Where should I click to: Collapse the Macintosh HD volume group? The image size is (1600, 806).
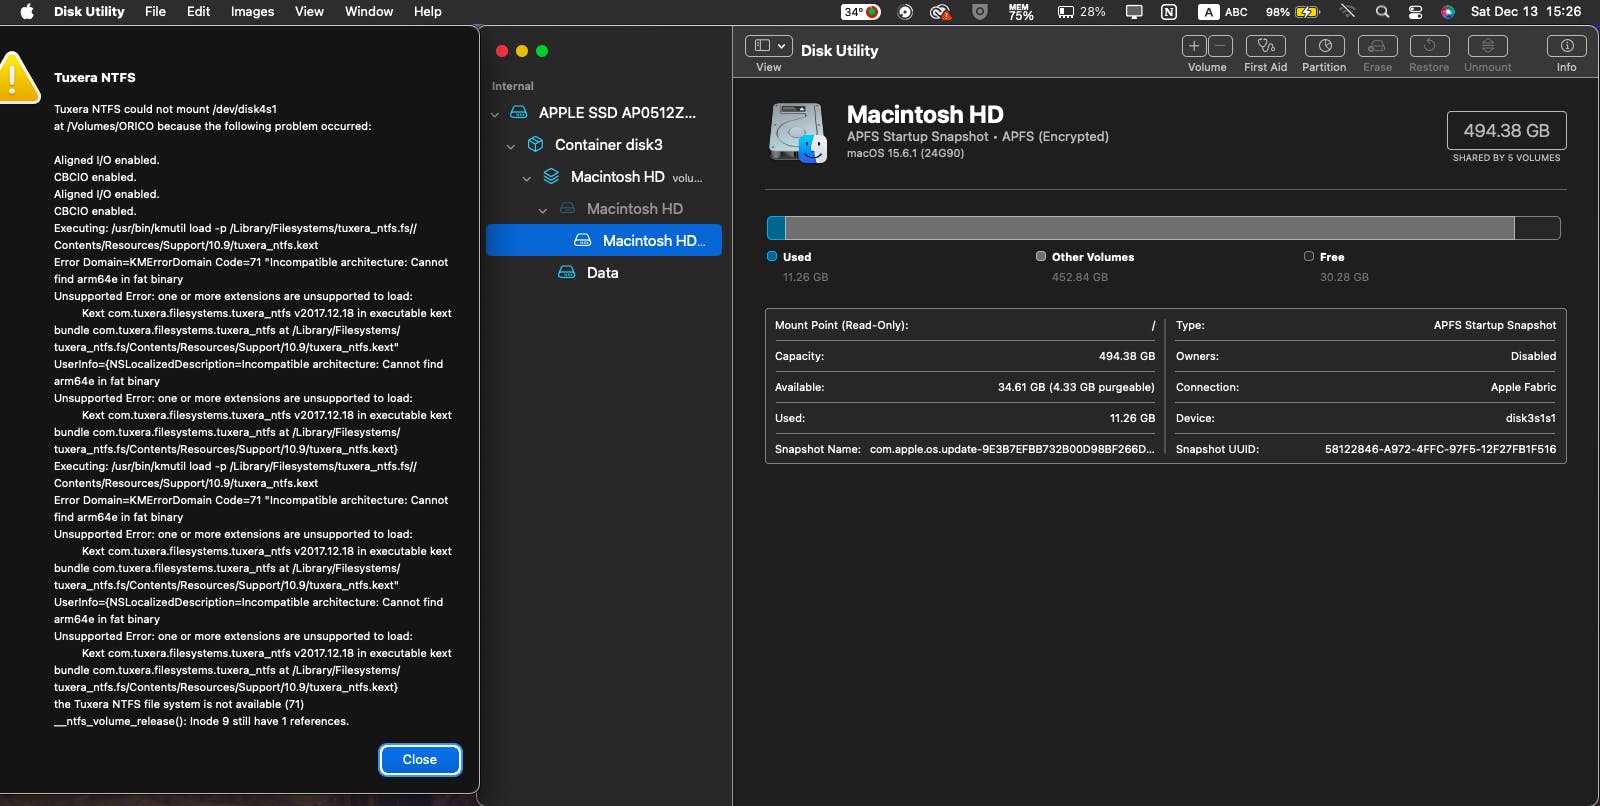[527, 178]
